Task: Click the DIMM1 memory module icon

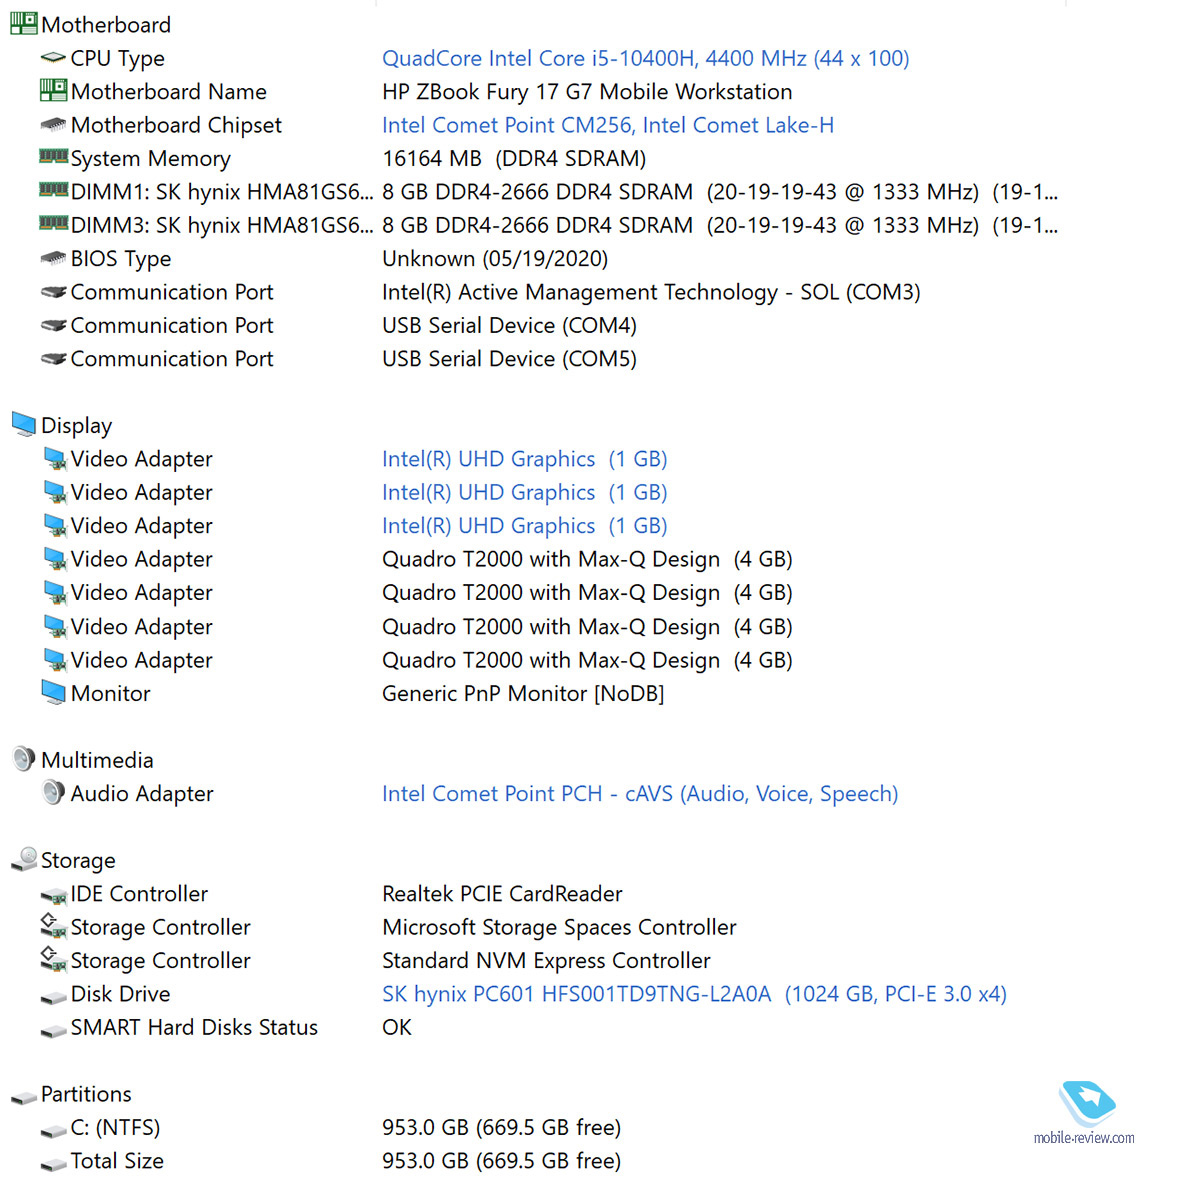Action: 53,189
